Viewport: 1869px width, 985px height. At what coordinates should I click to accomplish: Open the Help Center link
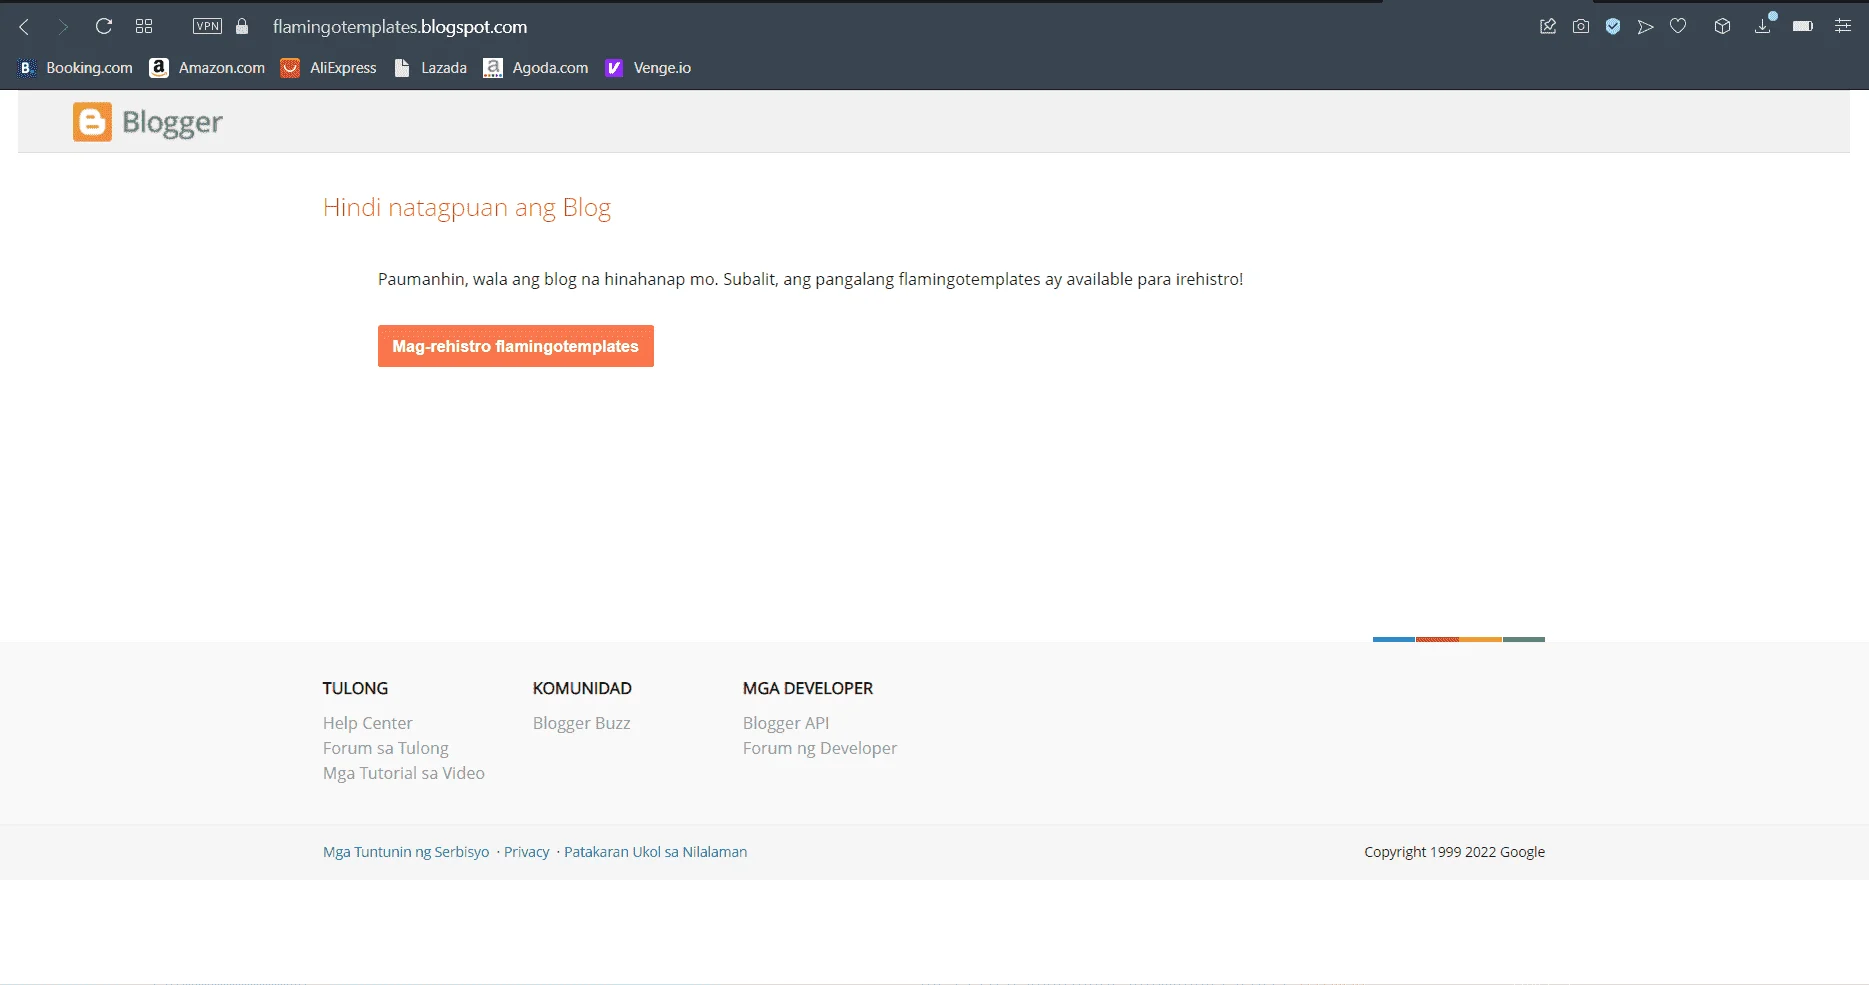click(367, 723)
